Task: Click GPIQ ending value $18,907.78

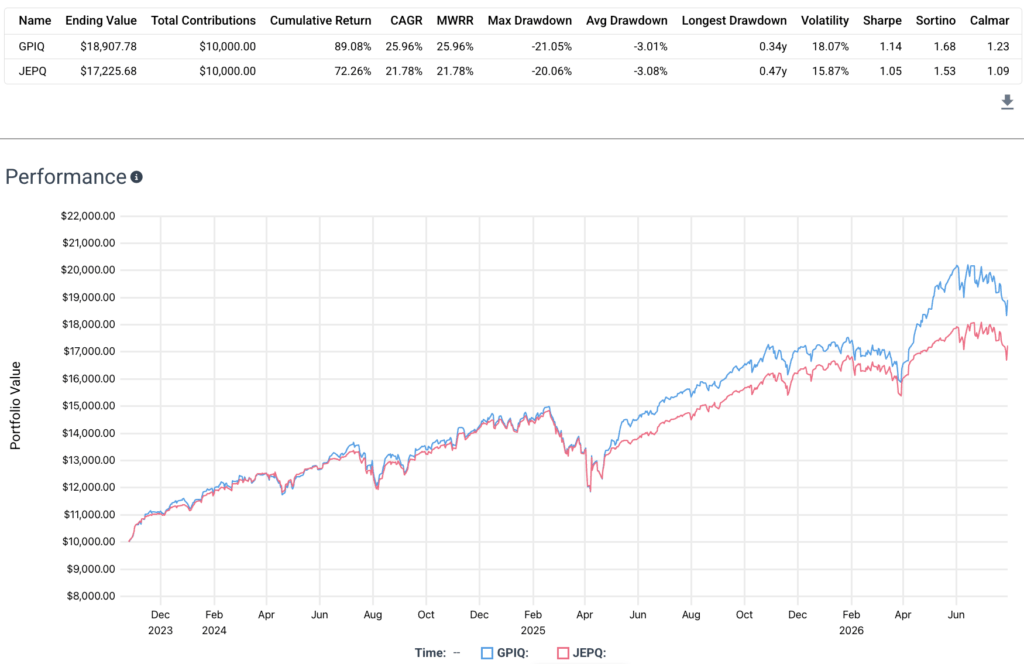Action: [x=108, y=46]
